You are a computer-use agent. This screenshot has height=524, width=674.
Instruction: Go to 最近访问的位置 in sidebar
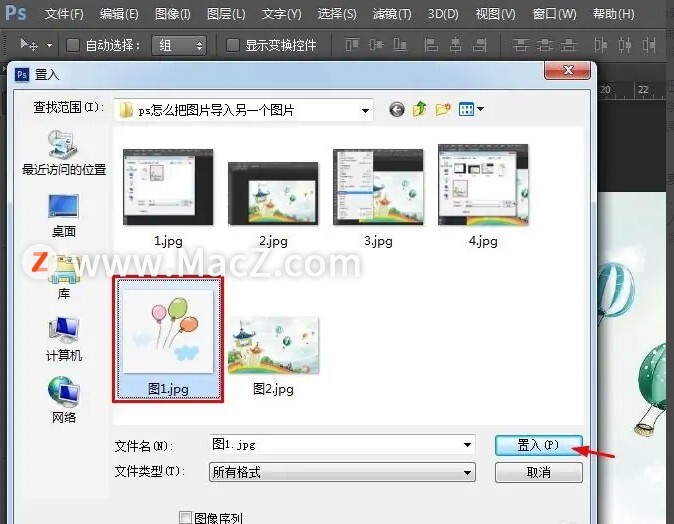(x=64, y=153)
